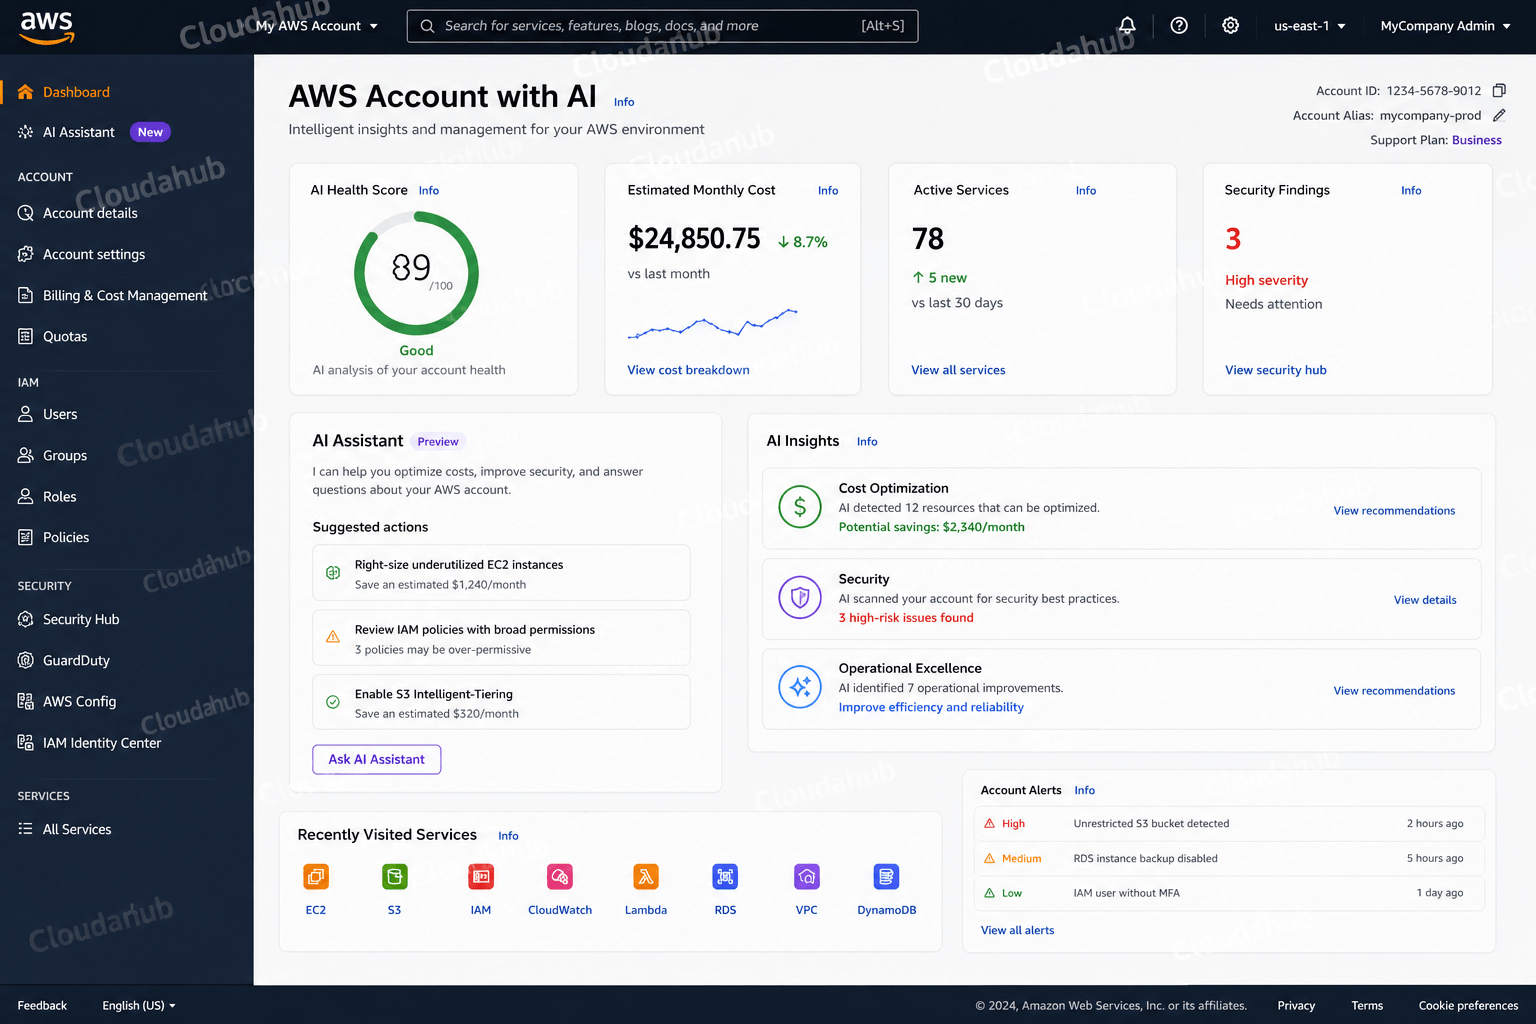Open Lambda service icon
Screen dimensions: 1536x1024
point(646,877)
